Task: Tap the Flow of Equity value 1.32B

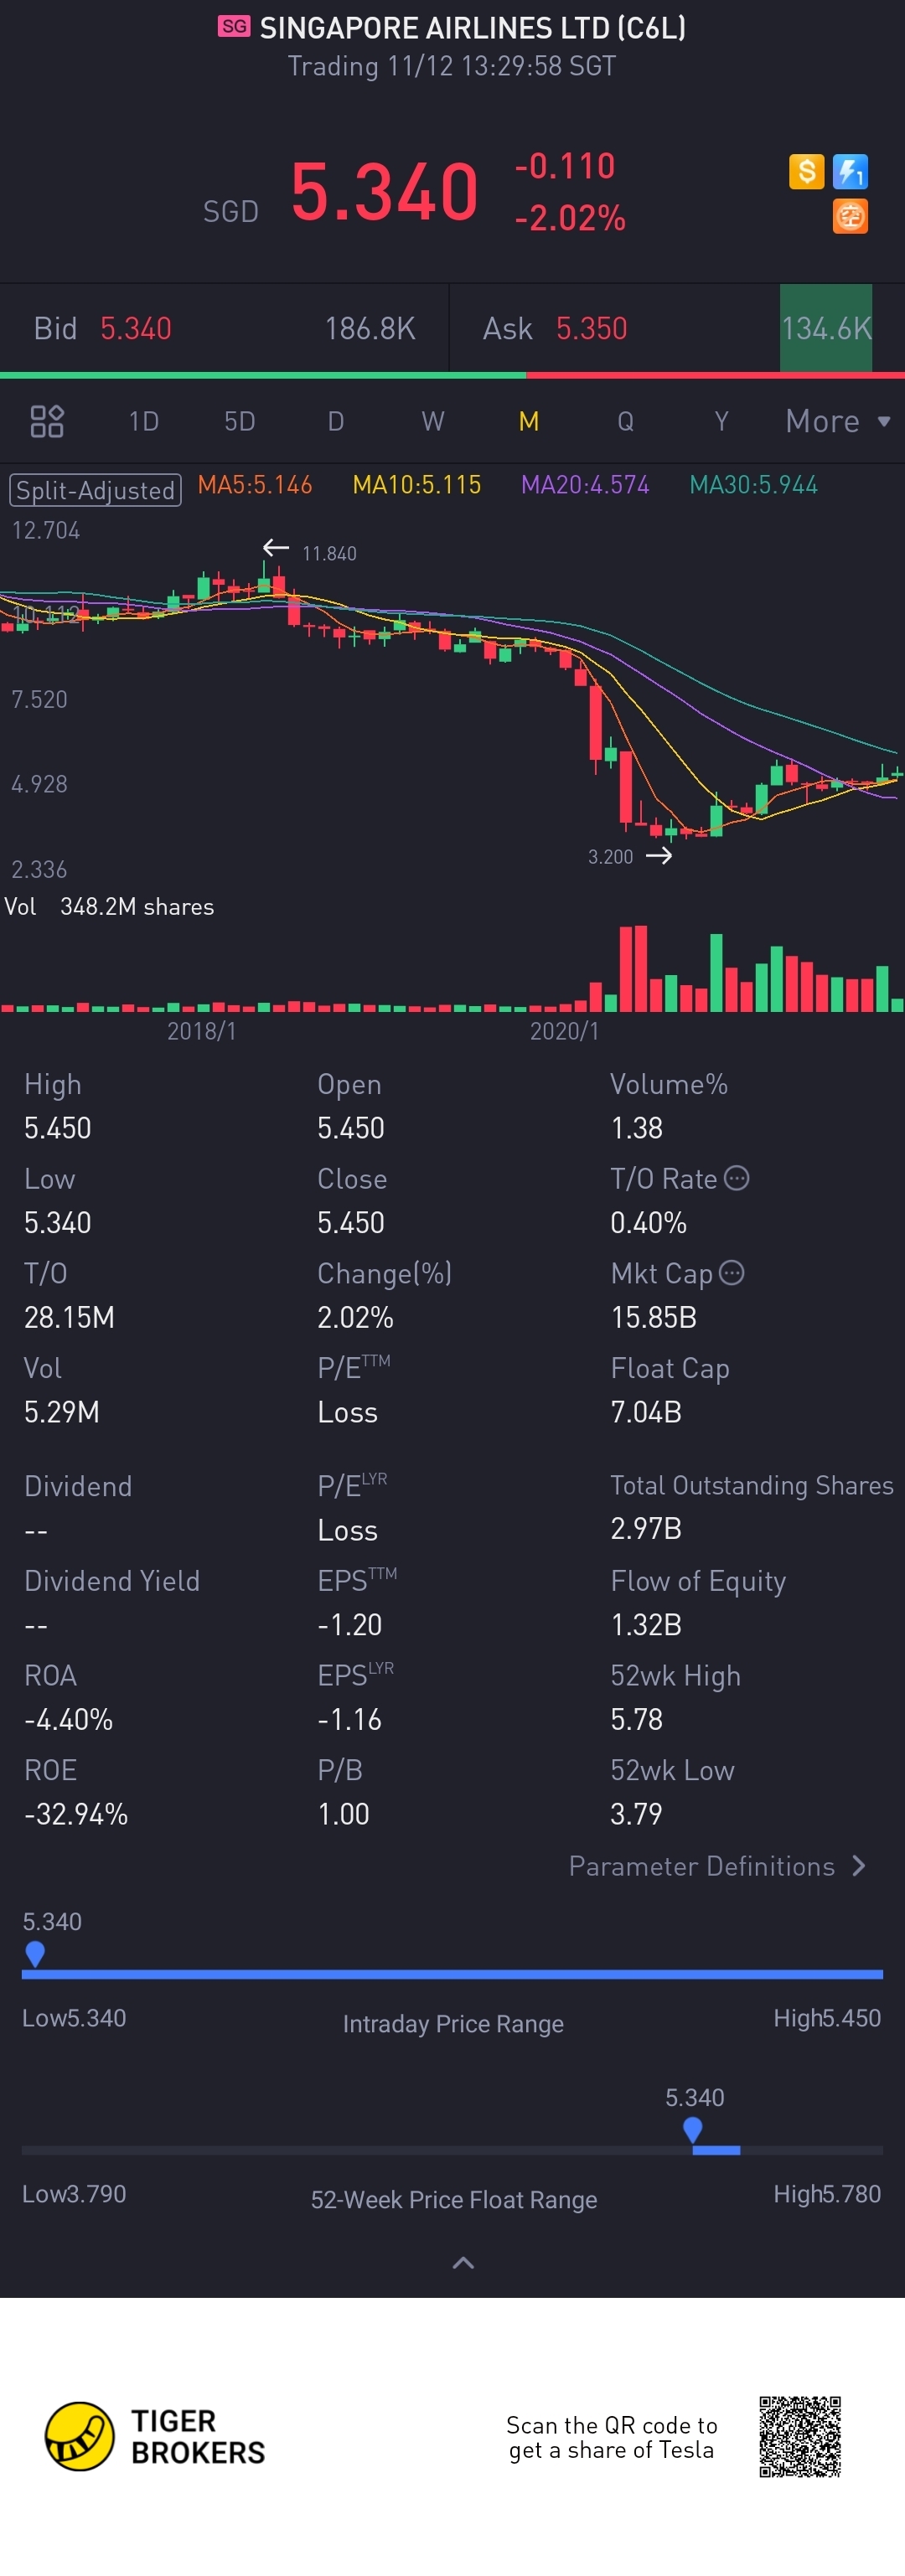Action: pyautogui.click(x=646, y=1624)
